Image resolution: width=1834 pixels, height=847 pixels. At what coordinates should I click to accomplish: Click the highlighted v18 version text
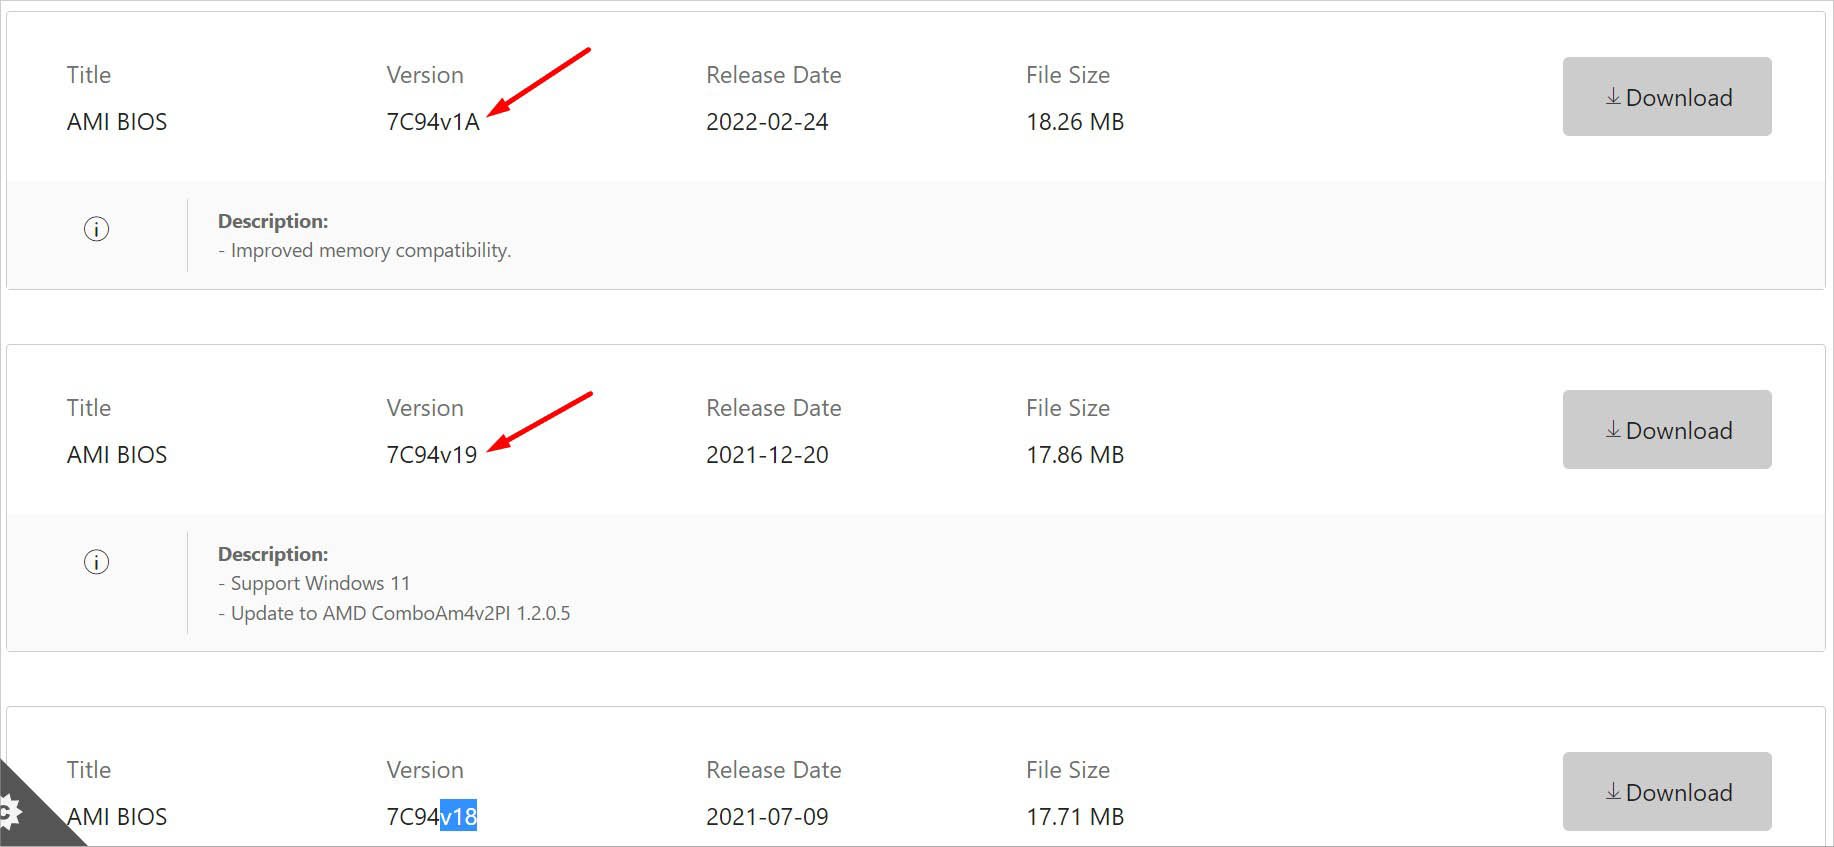458,817
